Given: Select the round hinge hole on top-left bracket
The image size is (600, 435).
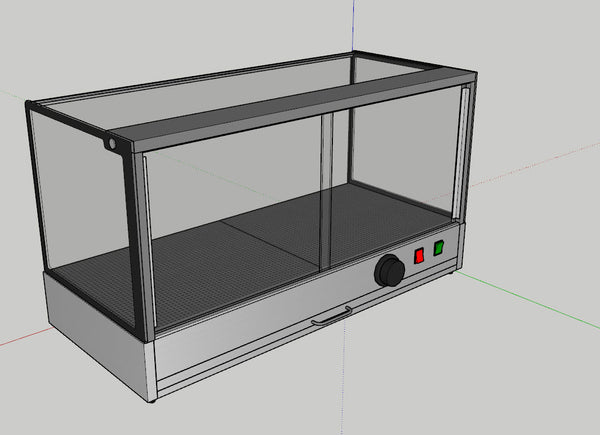Looking at the screenshot, I should (x=112, y=144).
